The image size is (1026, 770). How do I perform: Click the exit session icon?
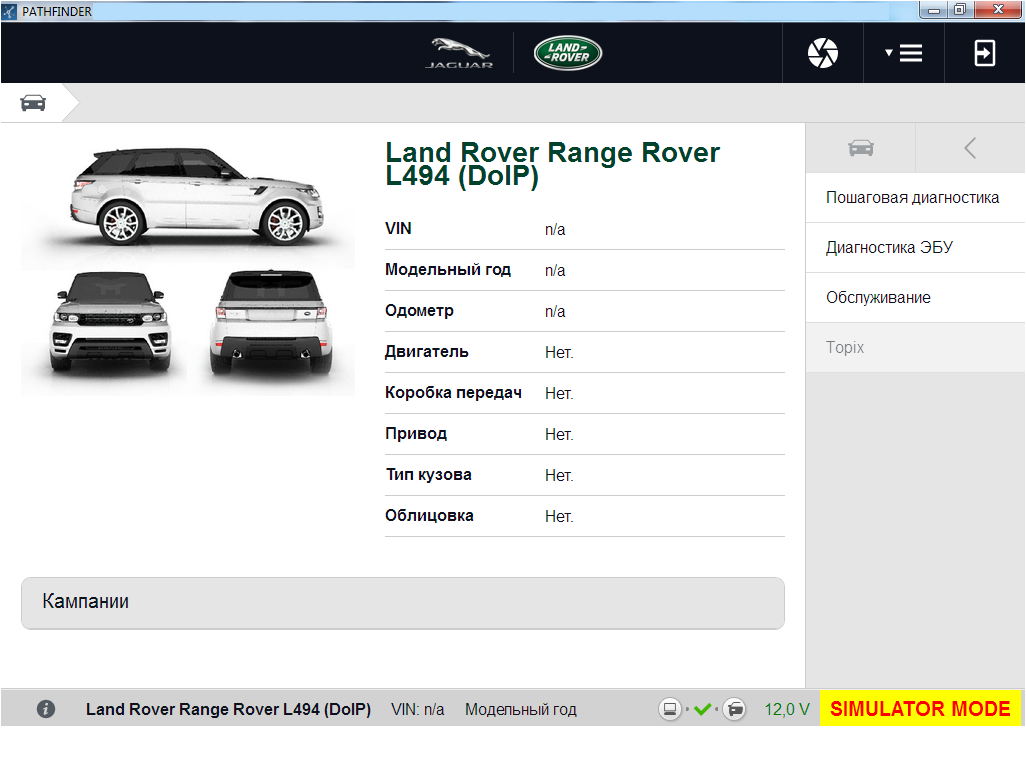(x=985, y=53)
